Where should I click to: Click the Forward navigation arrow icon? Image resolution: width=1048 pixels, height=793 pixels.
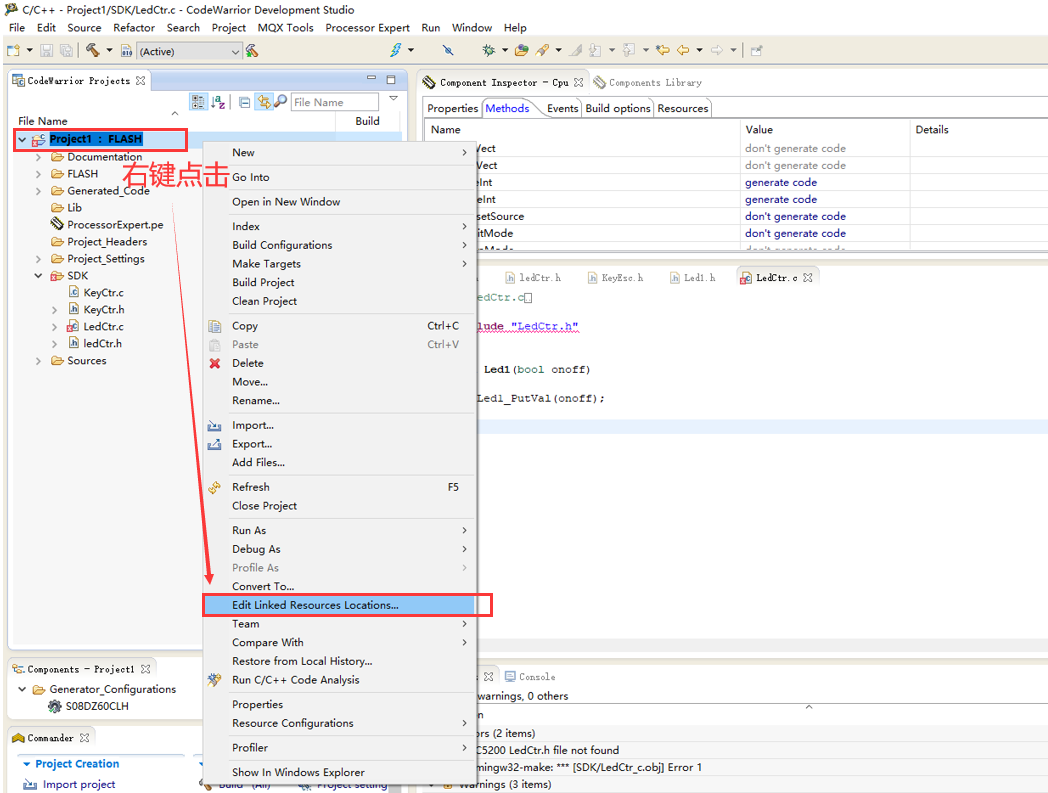[716, 50]
